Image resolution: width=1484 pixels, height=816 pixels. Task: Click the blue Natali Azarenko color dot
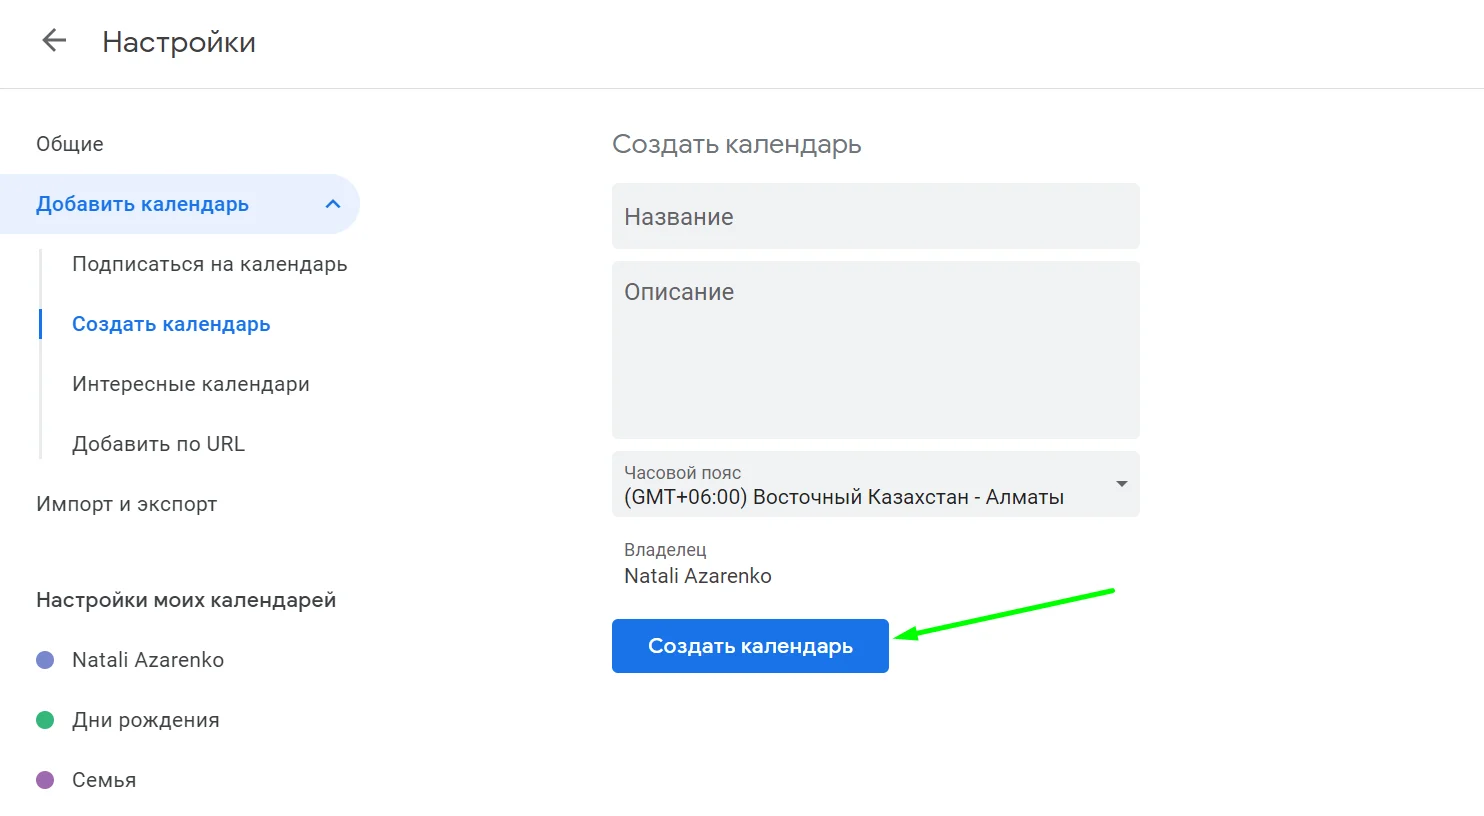45,660
